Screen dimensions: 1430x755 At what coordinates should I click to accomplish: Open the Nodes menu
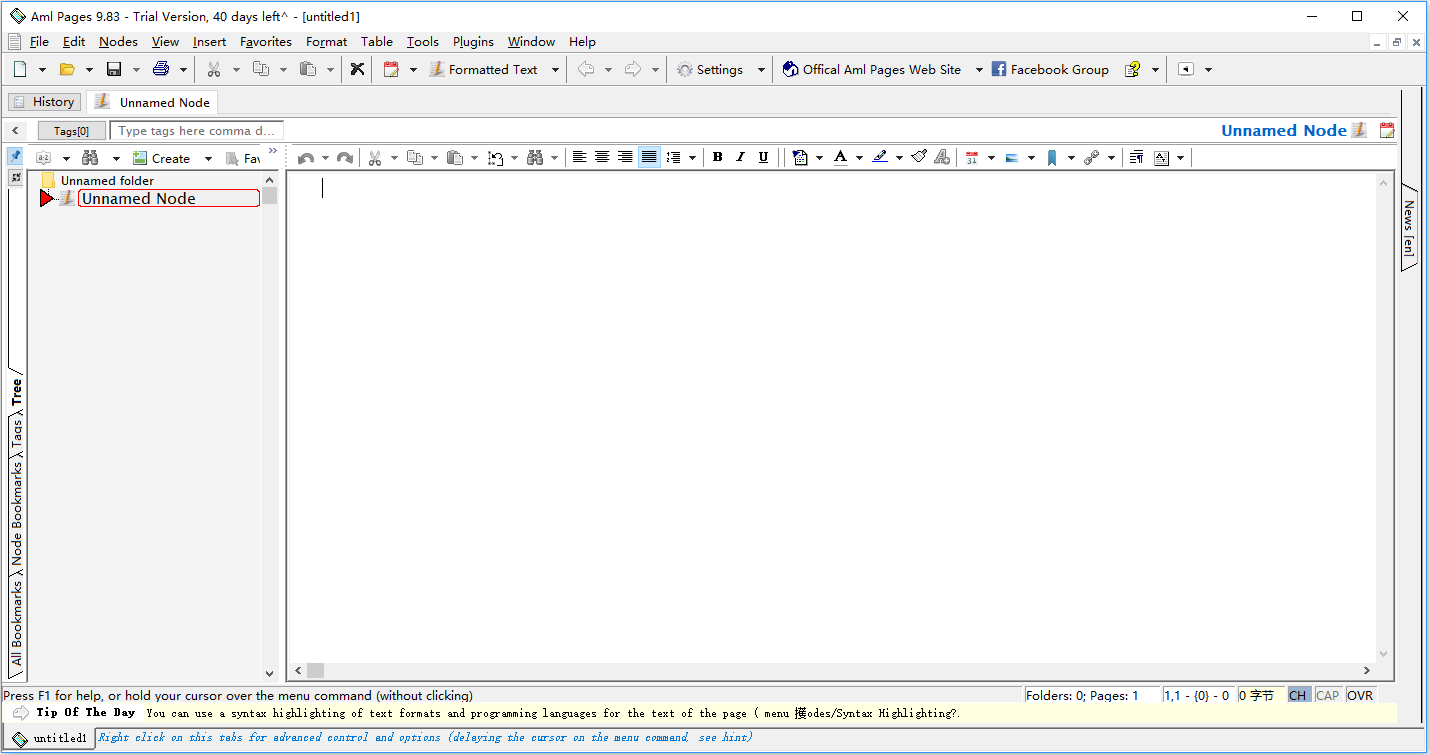click(118, 42)
